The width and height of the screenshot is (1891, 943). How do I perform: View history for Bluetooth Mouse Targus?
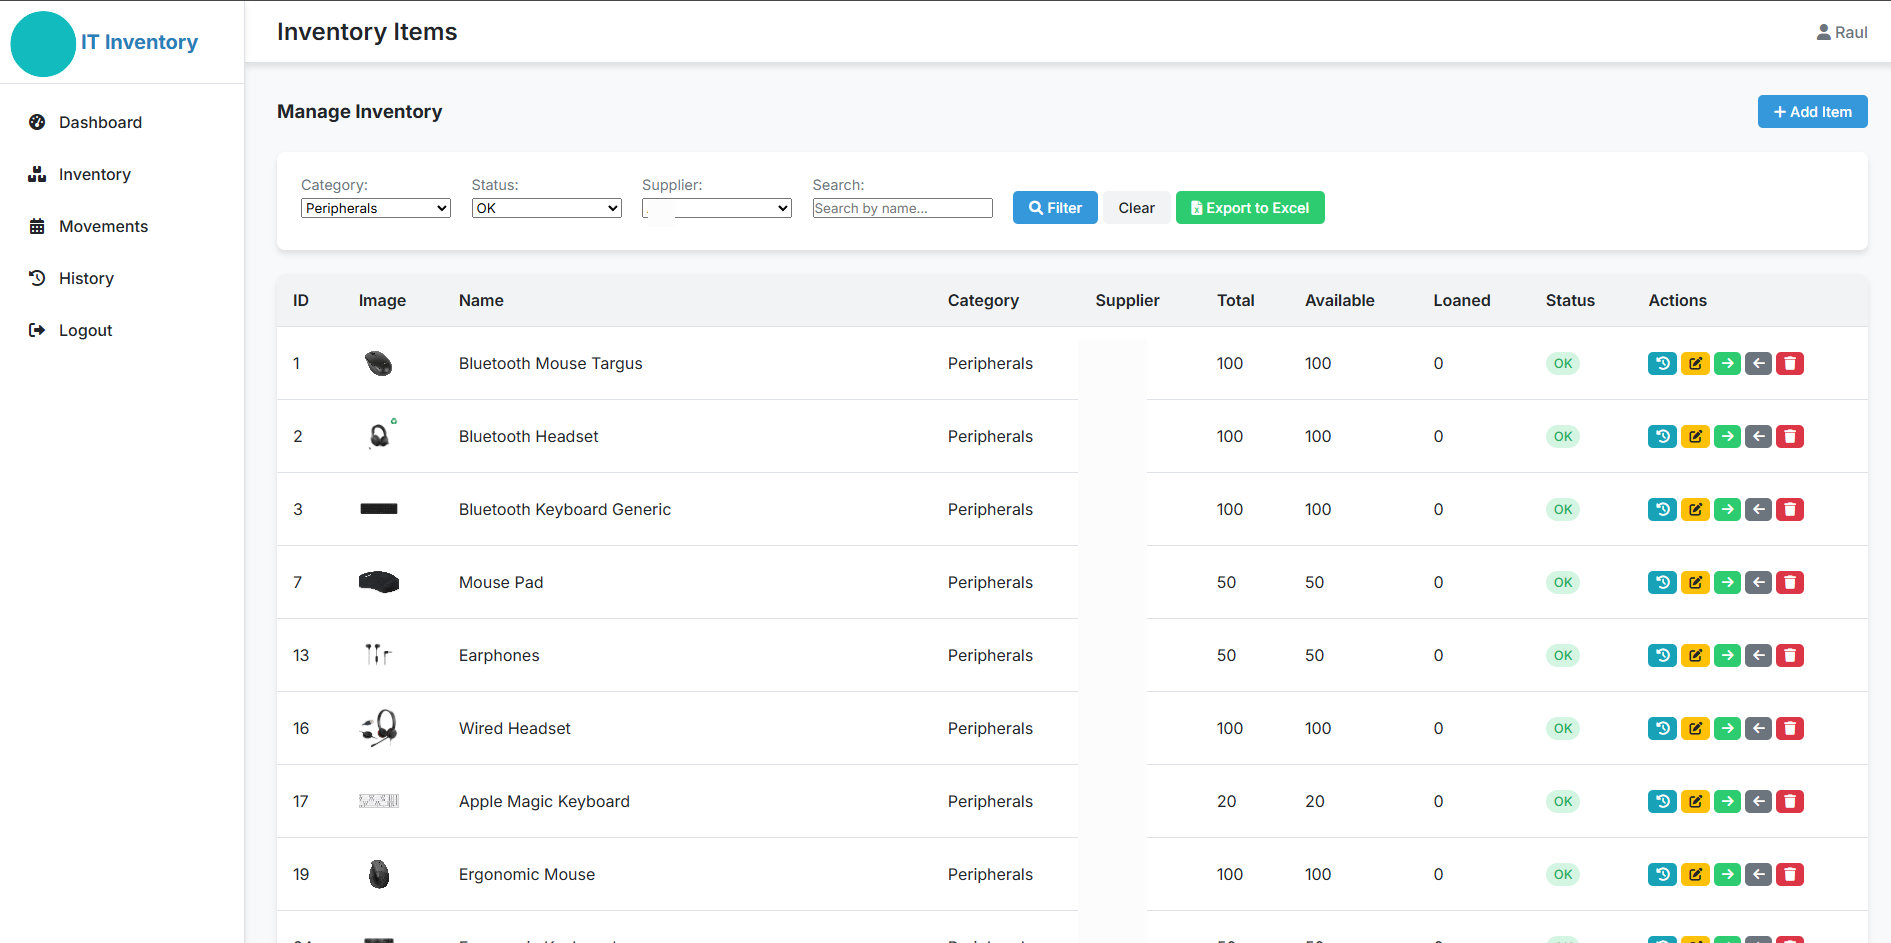1662,363
